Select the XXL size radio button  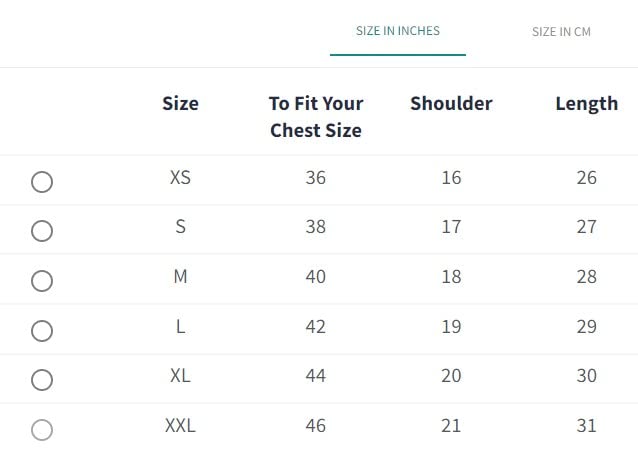(x=42, y=430)
